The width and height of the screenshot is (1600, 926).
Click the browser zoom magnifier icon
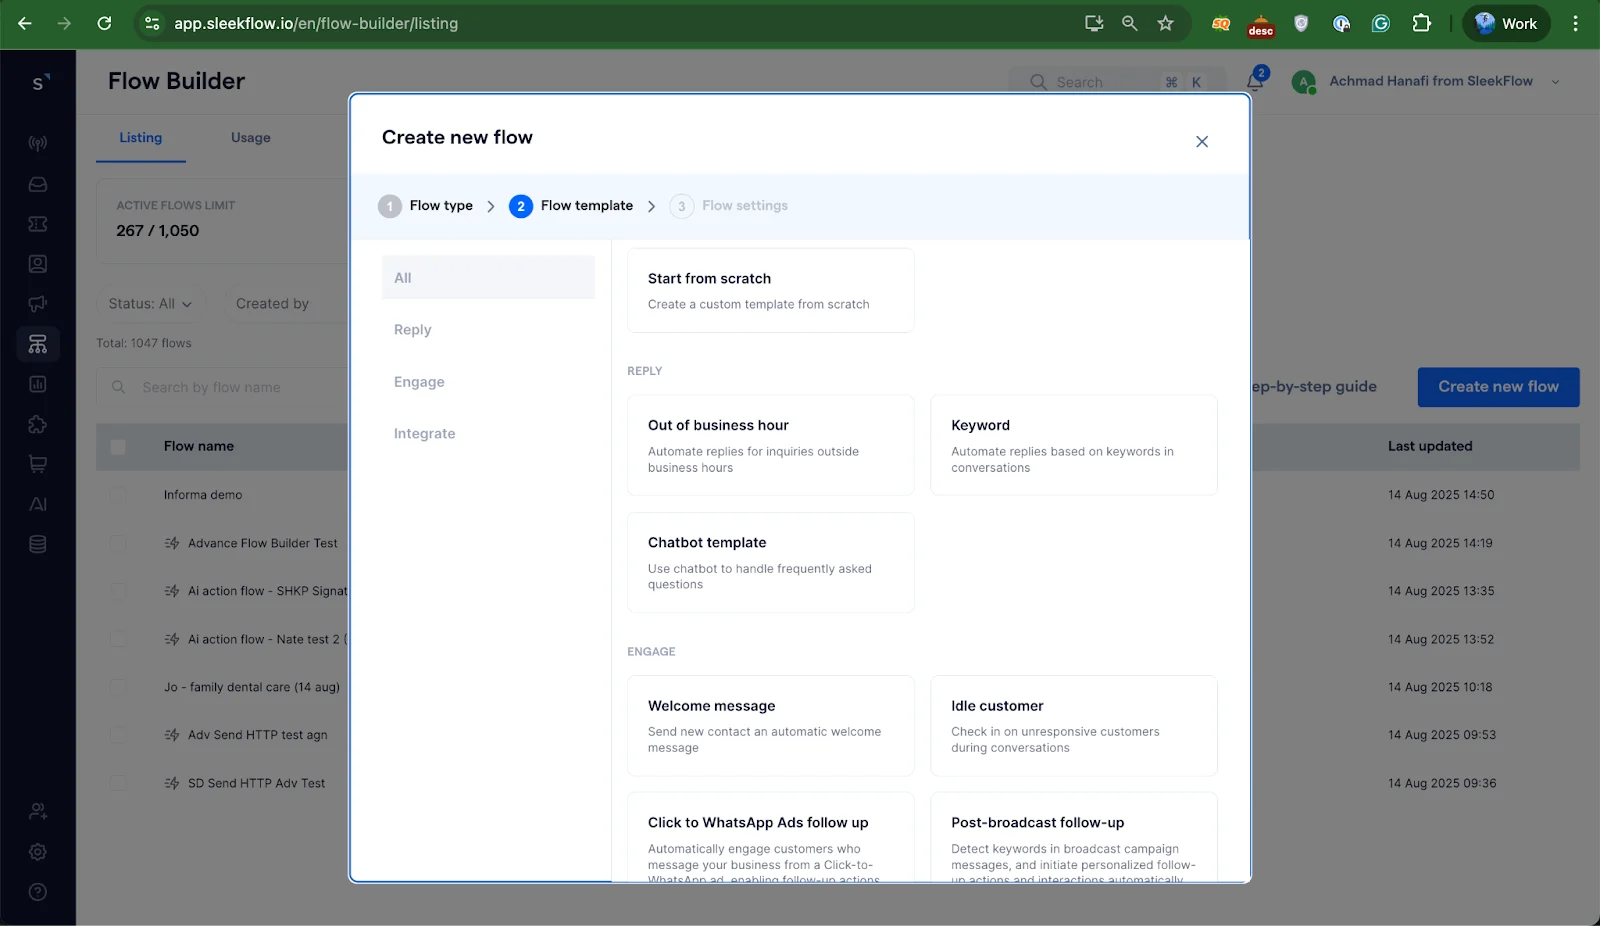pos(1129,23)
